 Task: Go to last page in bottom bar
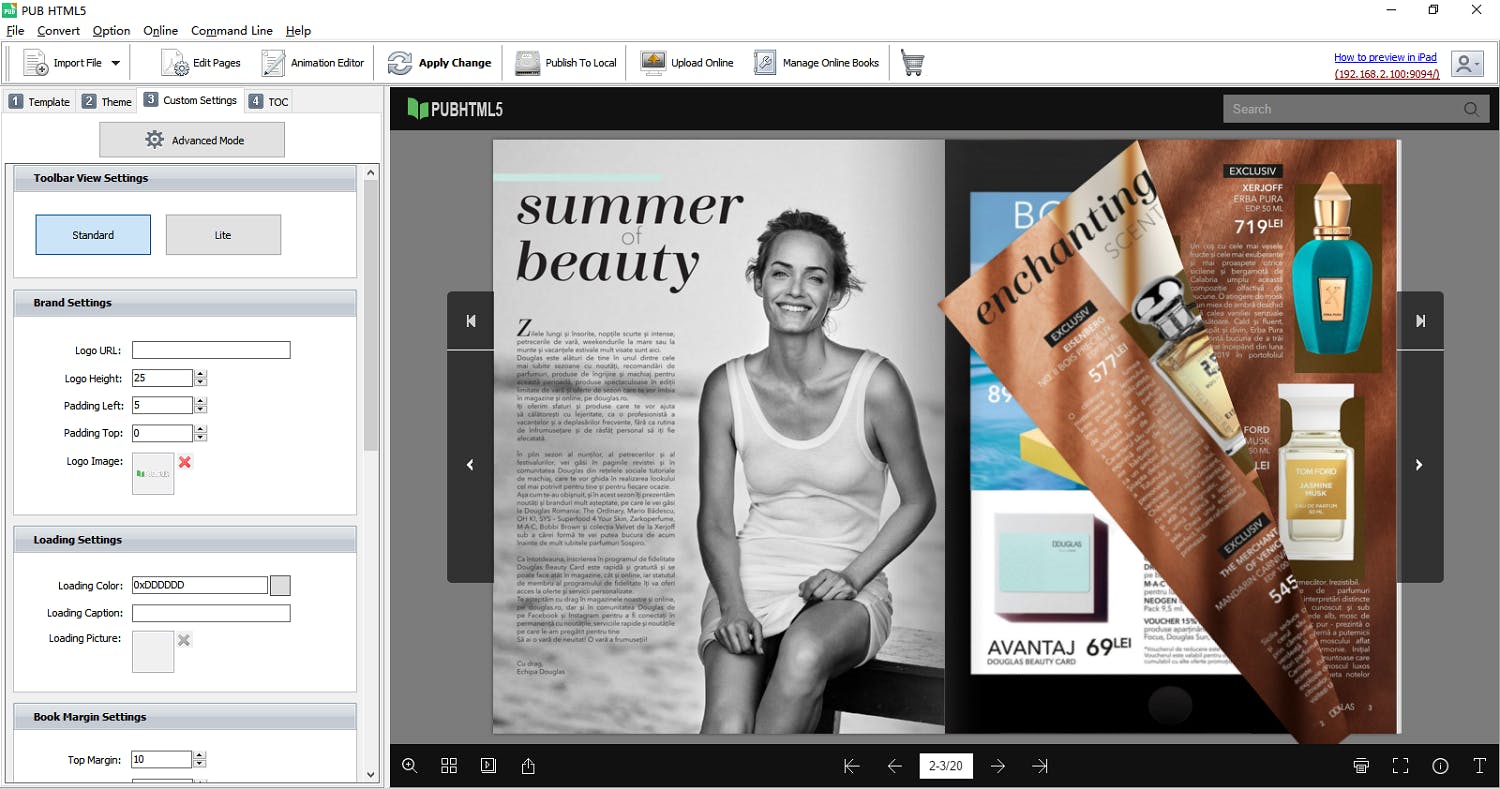coord(1040,766)
